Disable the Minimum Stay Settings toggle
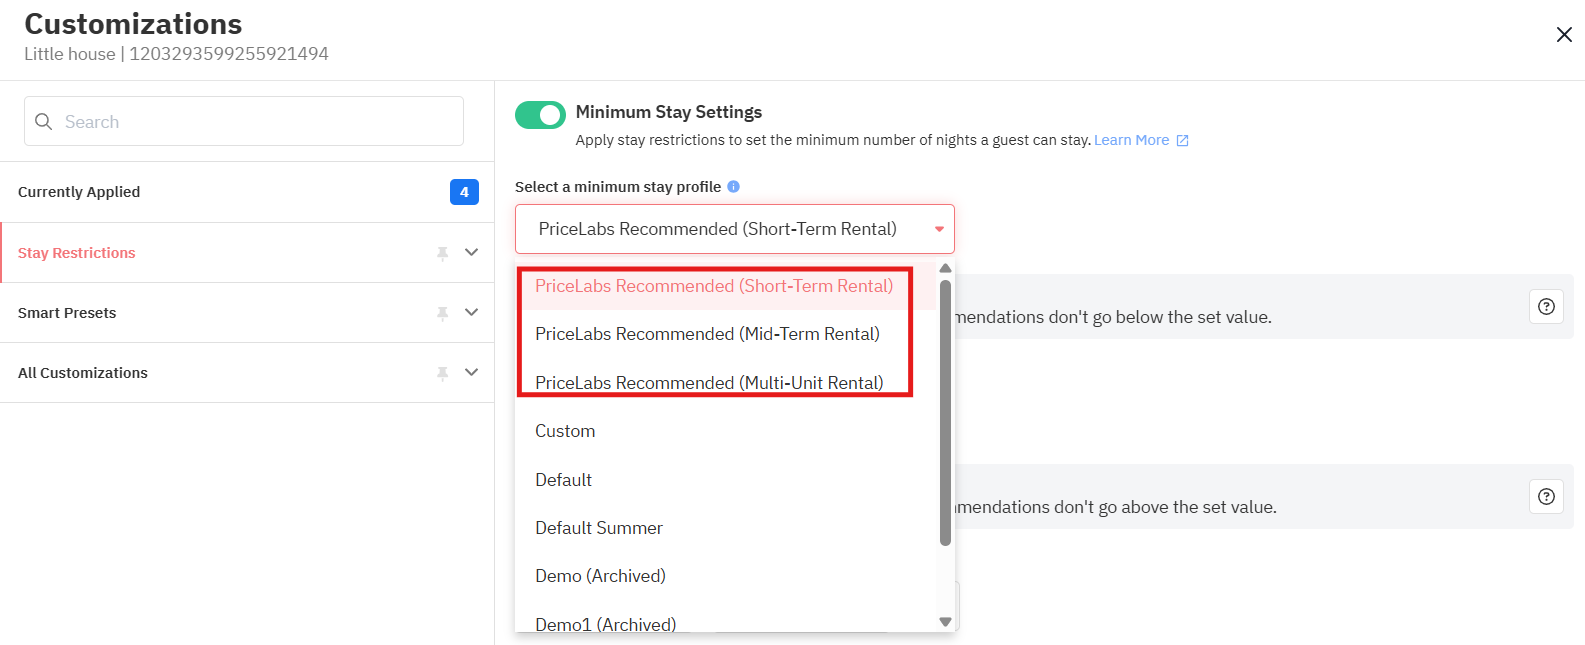 pos(540,115)
